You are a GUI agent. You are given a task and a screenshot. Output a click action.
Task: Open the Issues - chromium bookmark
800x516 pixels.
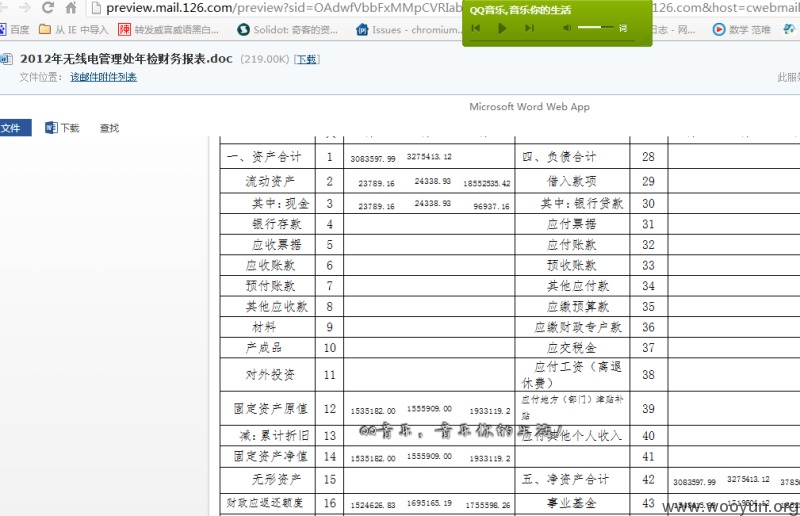[x=408, y=30]
